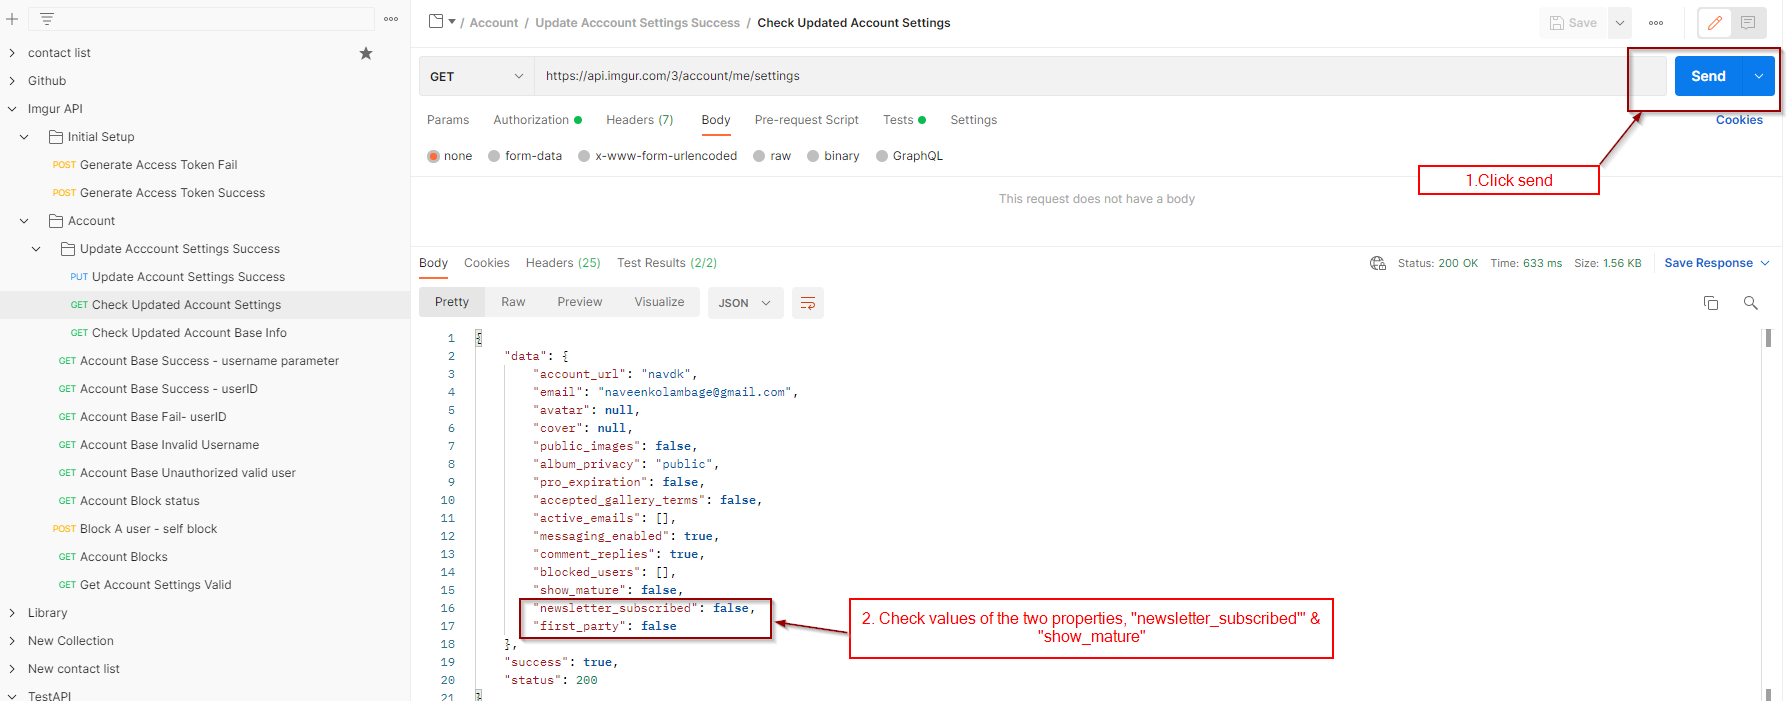Image resolution: width=1787 pixels, height=701 pixels.
Task: Click the wrap lines icon in response toolbar
Action: pos(808,303)
